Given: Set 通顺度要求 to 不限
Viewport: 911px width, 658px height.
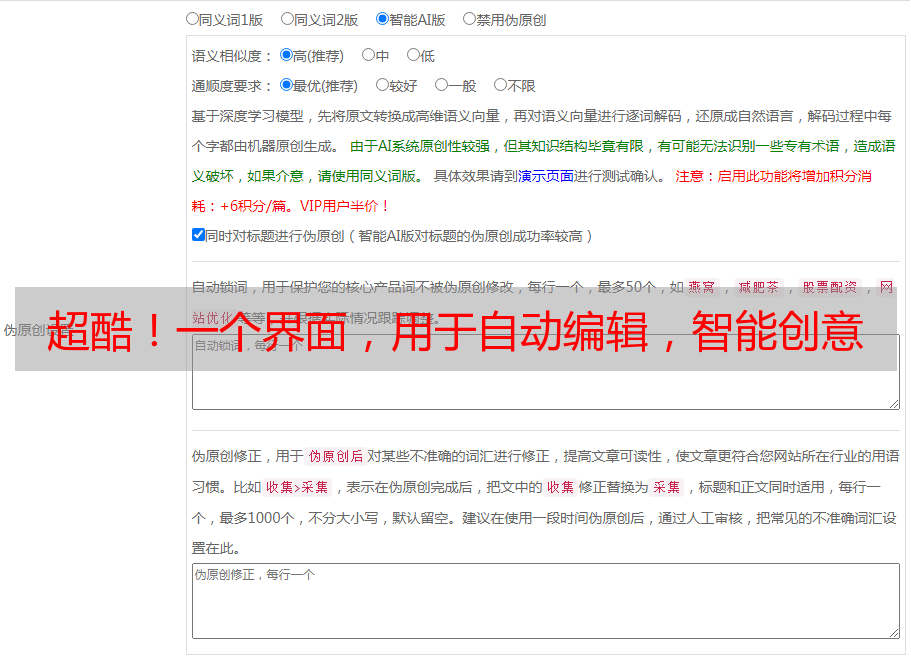Looking at the screenshot, I should pyautogui.click(x=500, y=85).
